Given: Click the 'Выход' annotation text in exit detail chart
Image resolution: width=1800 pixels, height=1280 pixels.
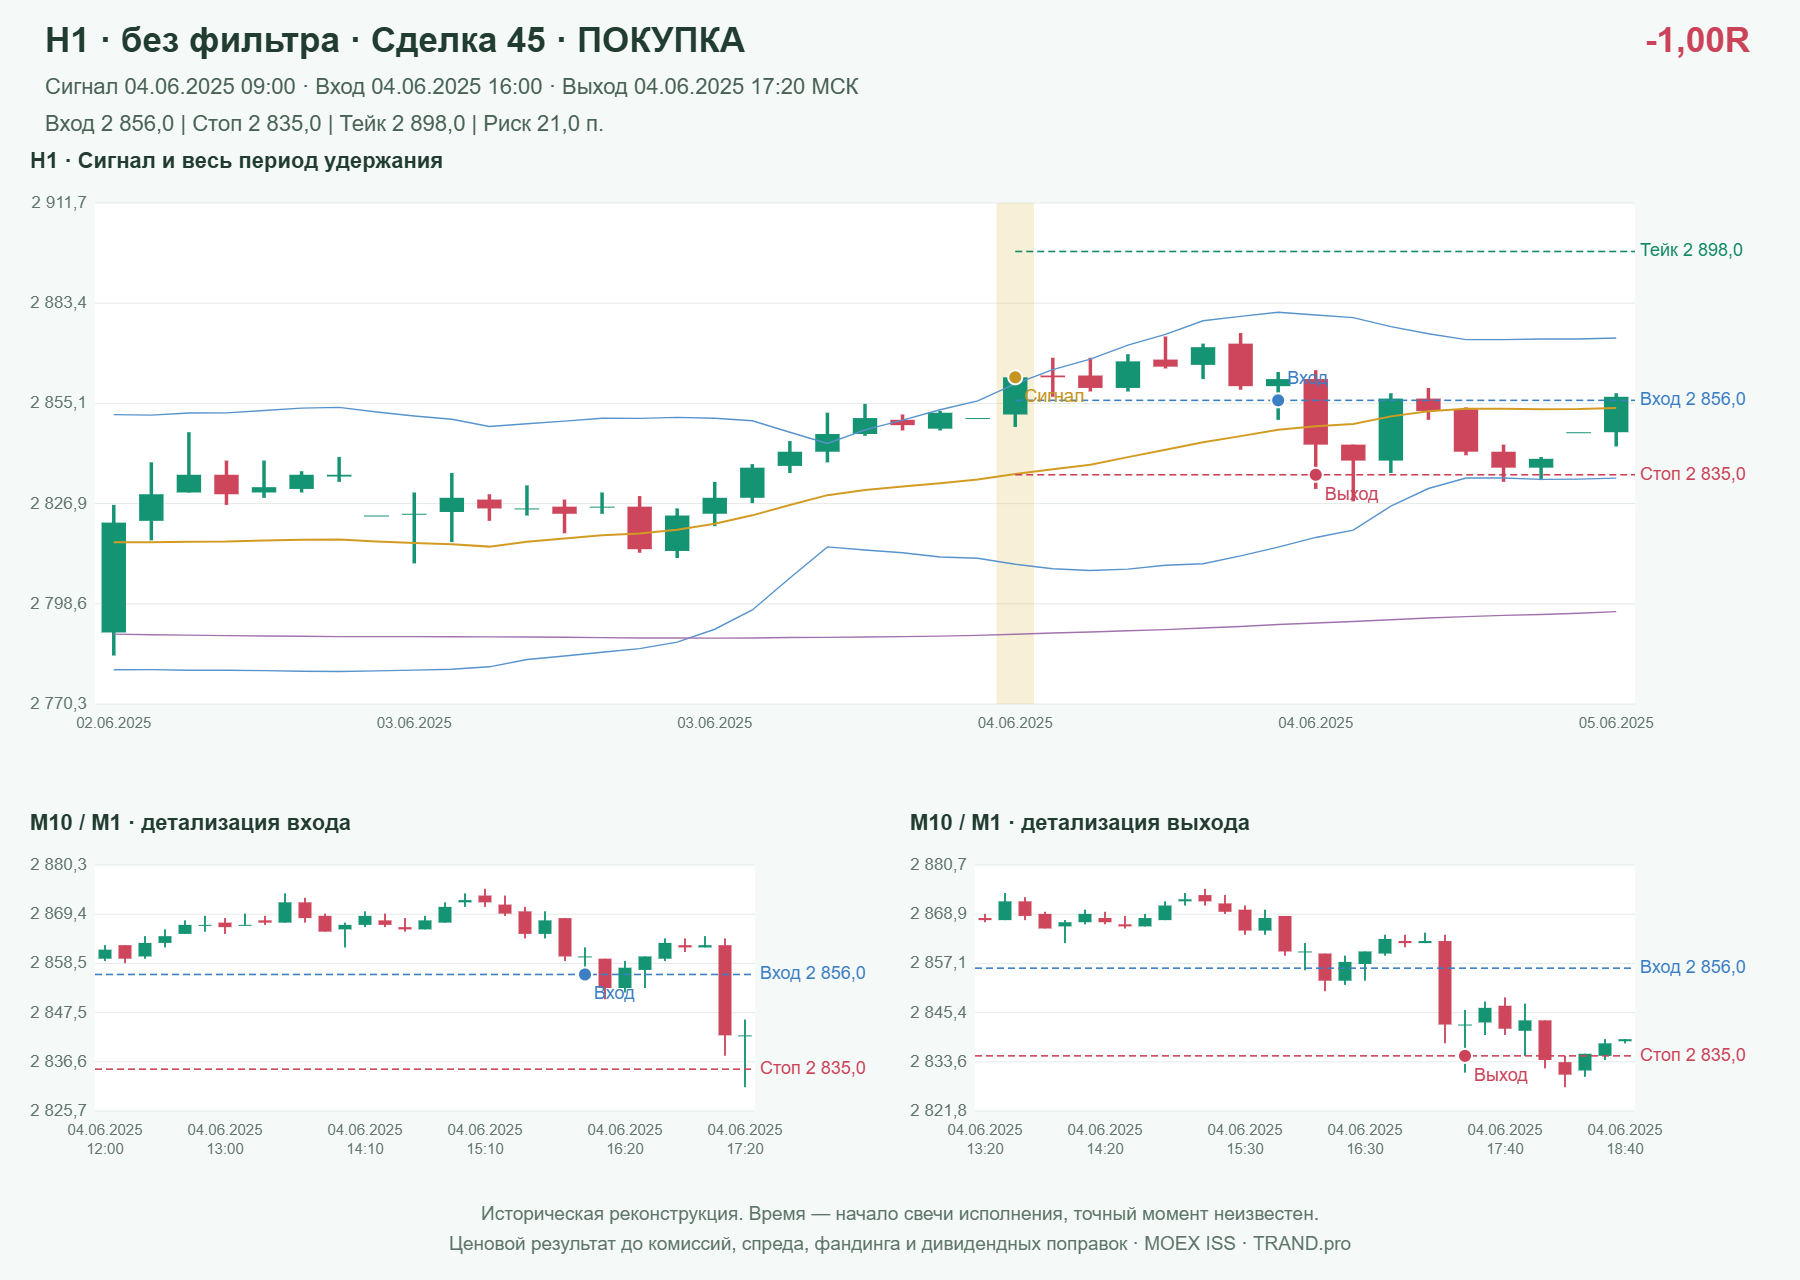Looking at the screenshot, I should tap(1500, 1075).
